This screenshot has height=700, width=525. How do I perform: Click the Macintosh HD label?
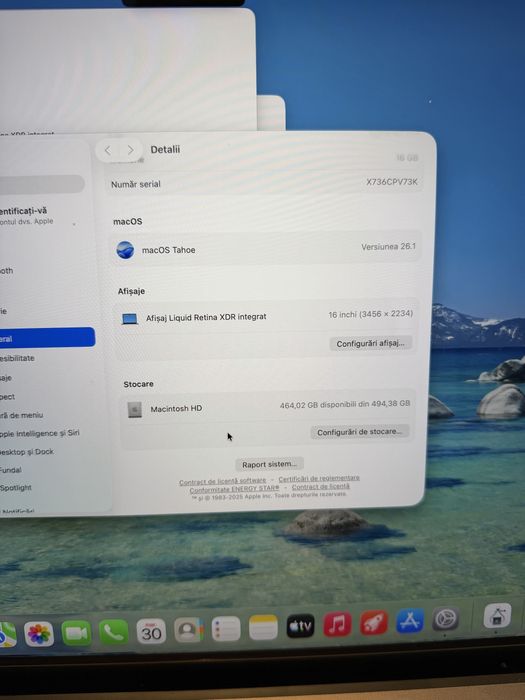point(176,408)
